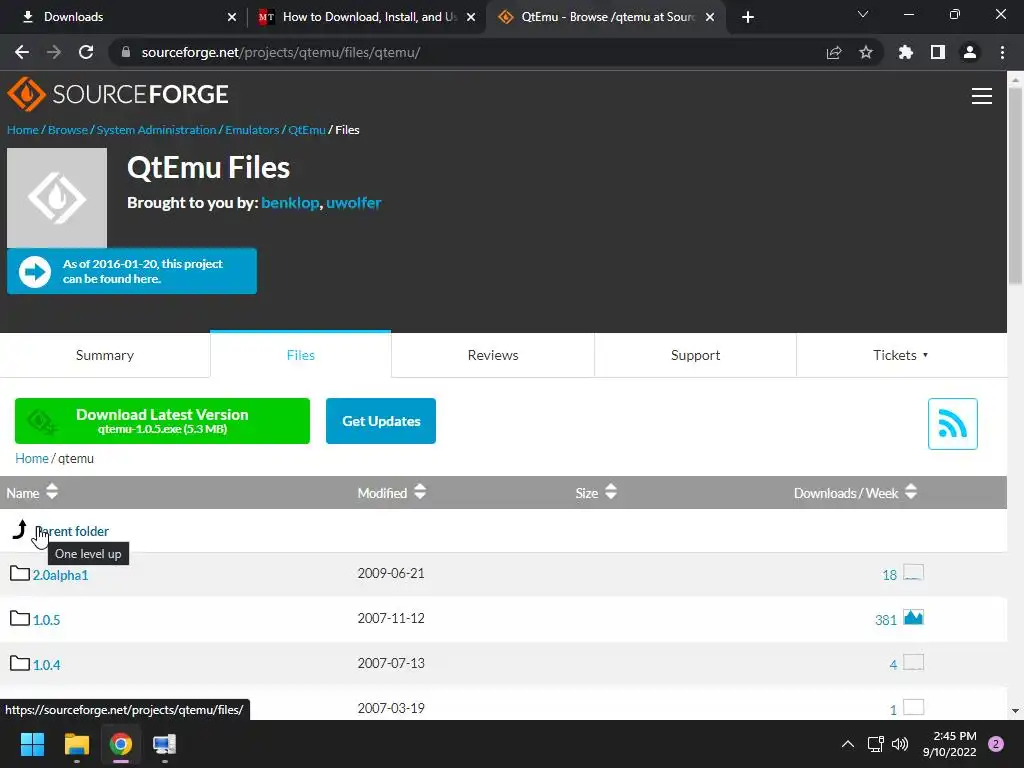This screenshot has width=1024, height=768.
Task: Open the Chrome profile avatar icon
Action: (970, 52)
